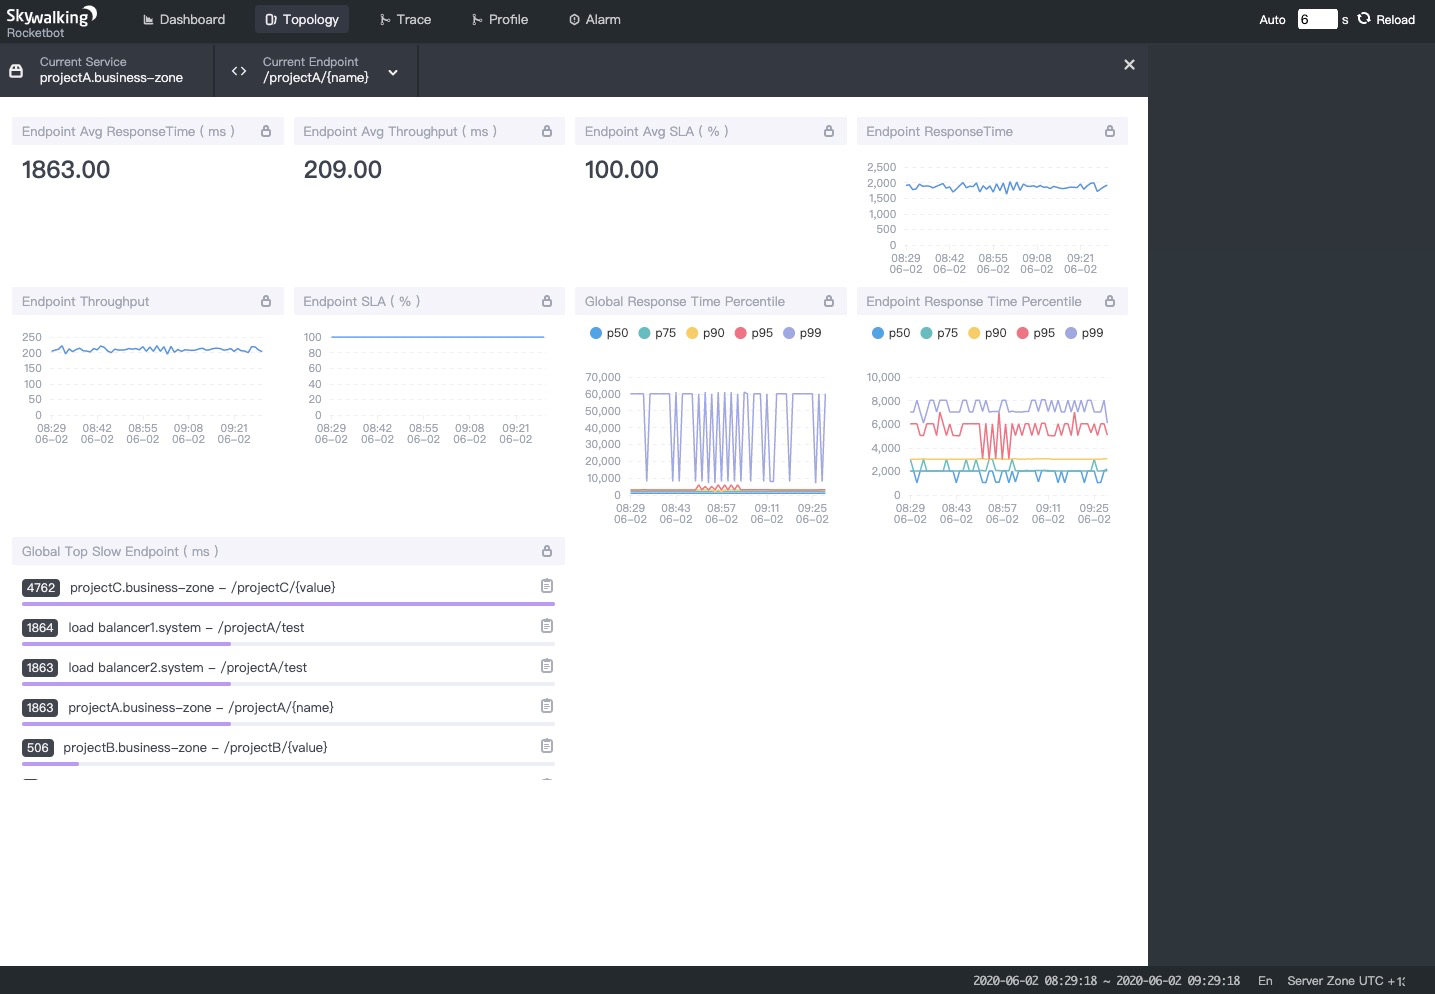
Task: Open the Alarm tab
Action: coord(595,19)
